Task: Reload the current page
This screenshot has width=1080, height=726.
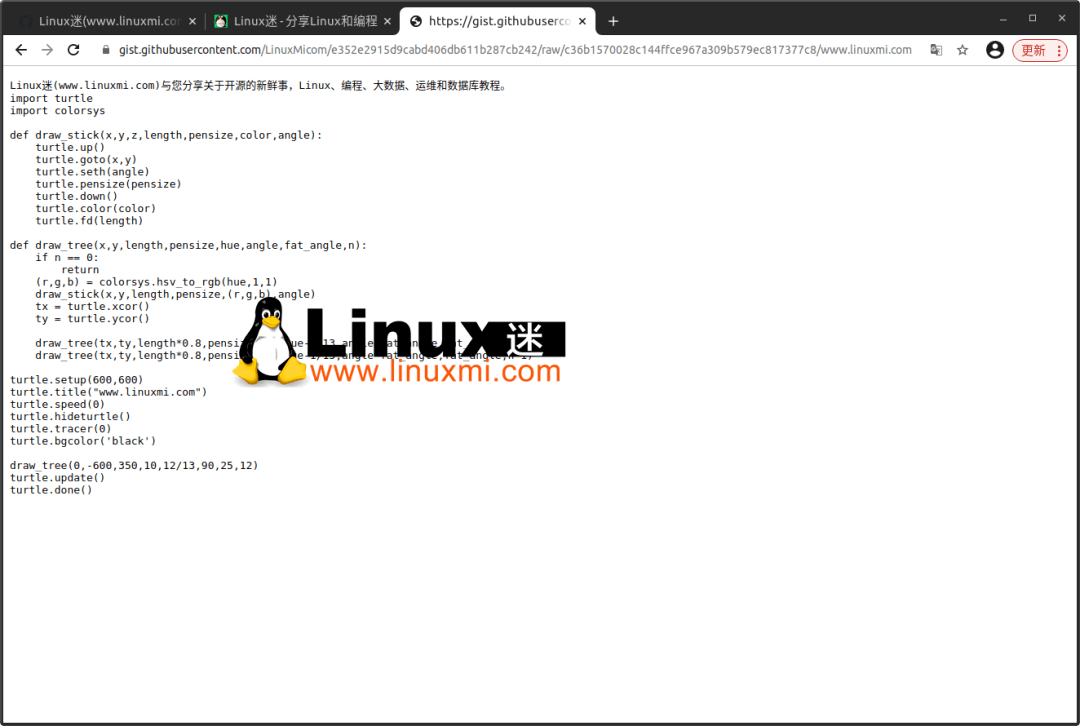Action: pos(73,49)
